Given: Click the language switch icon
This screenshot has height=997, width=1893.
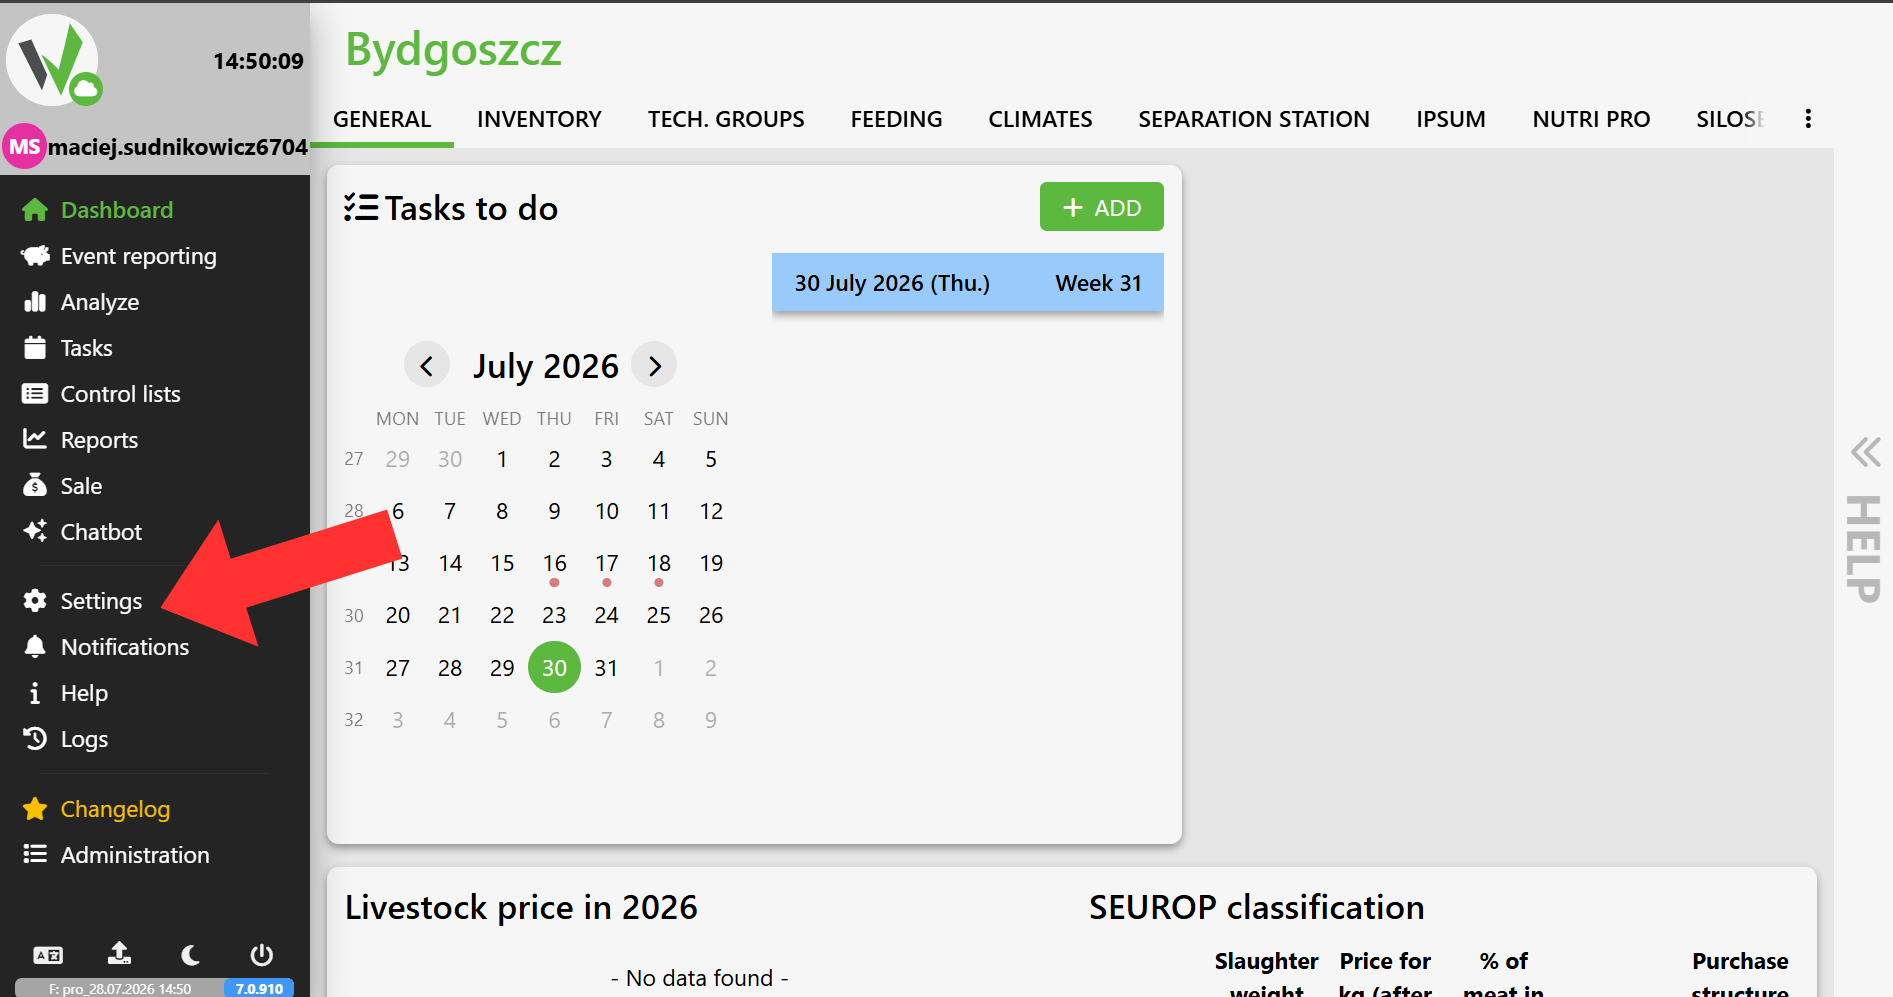Looking at the screenshot, I should click(48, 955).
